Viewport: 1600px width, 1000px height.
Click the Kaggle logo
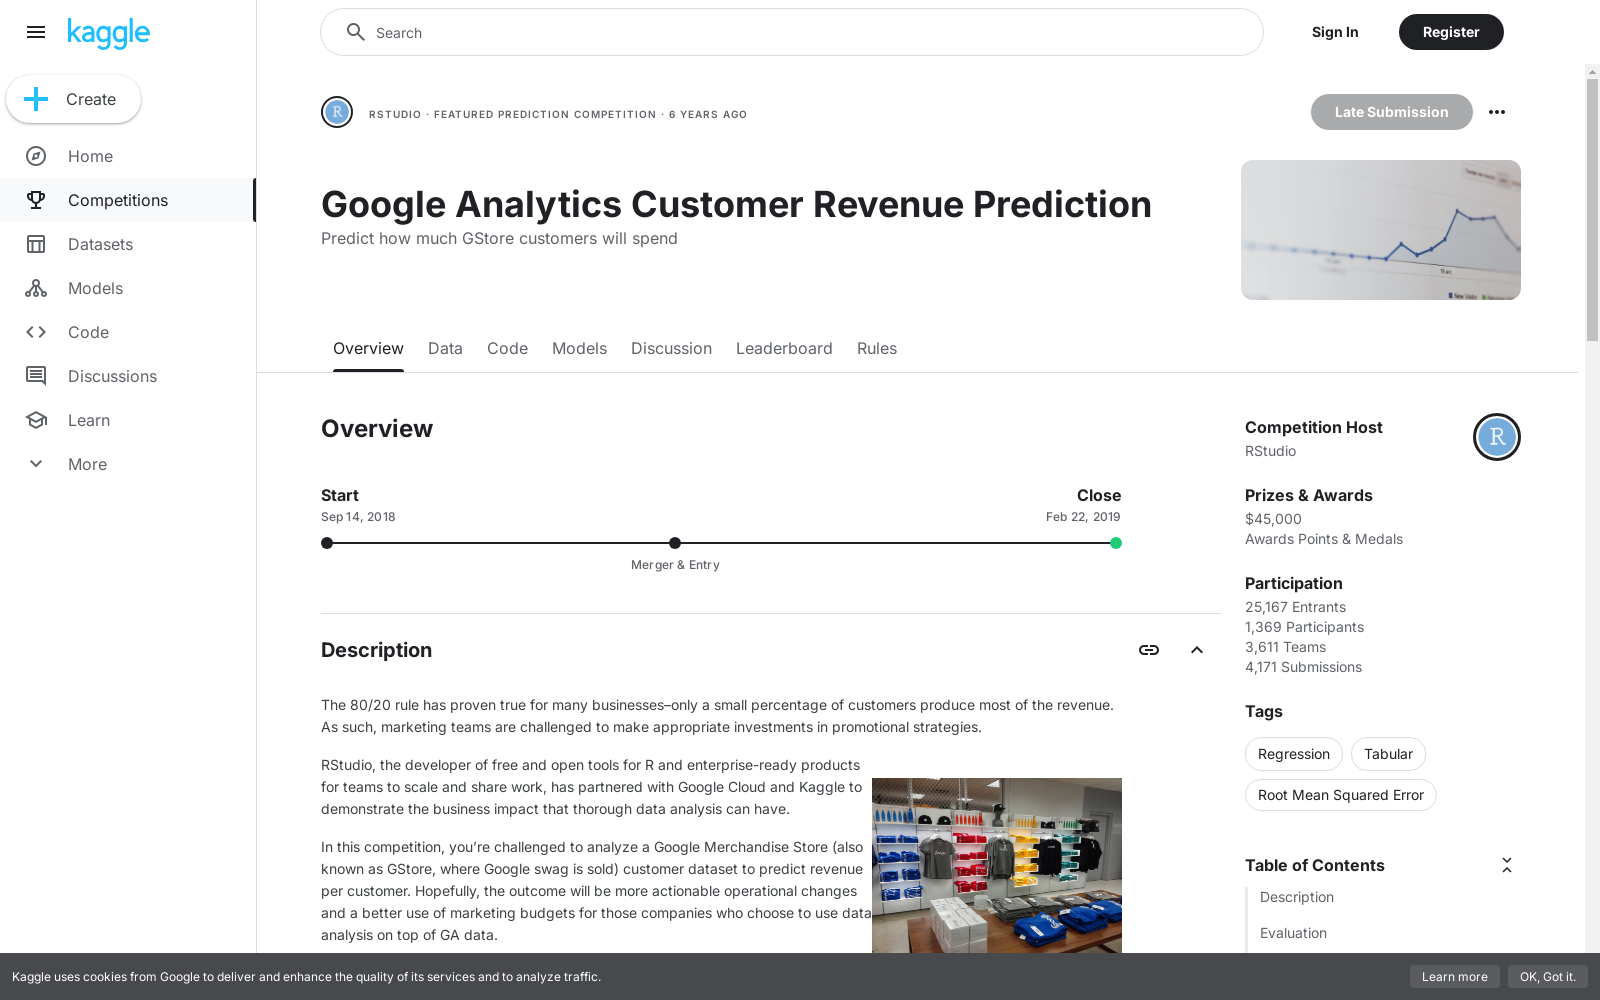point(108,33)
